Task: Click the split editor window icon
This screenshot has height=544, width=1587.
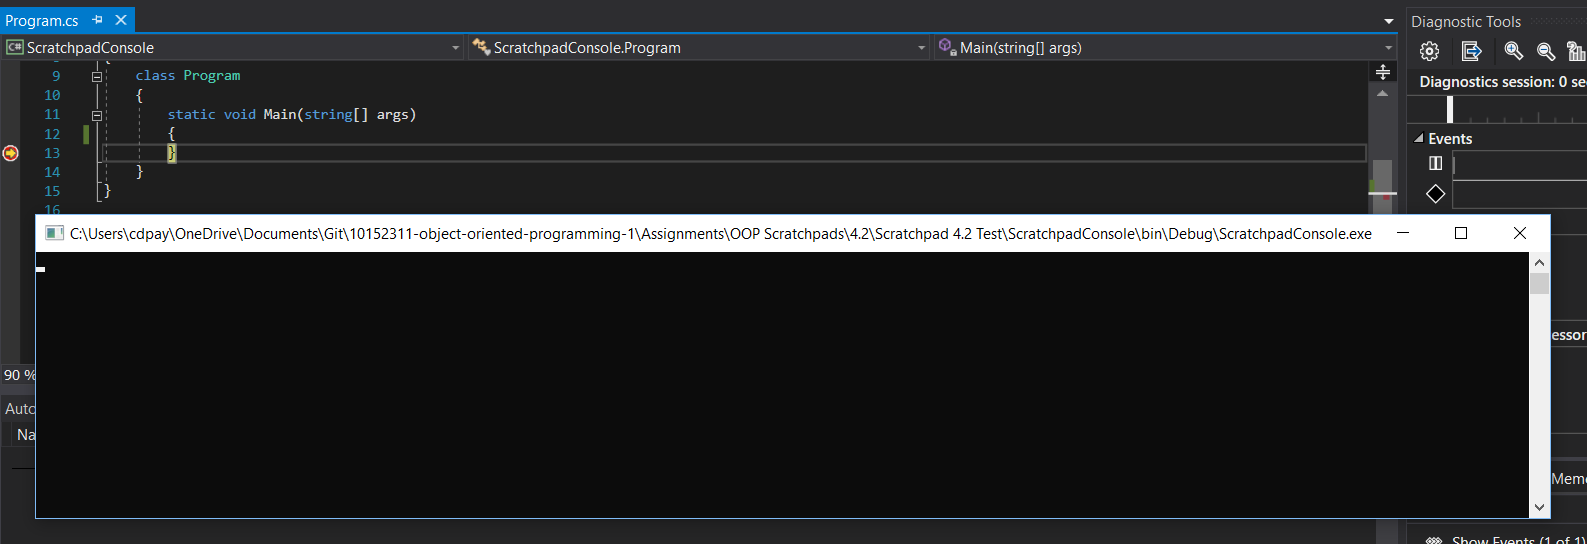Action: 1383,72
